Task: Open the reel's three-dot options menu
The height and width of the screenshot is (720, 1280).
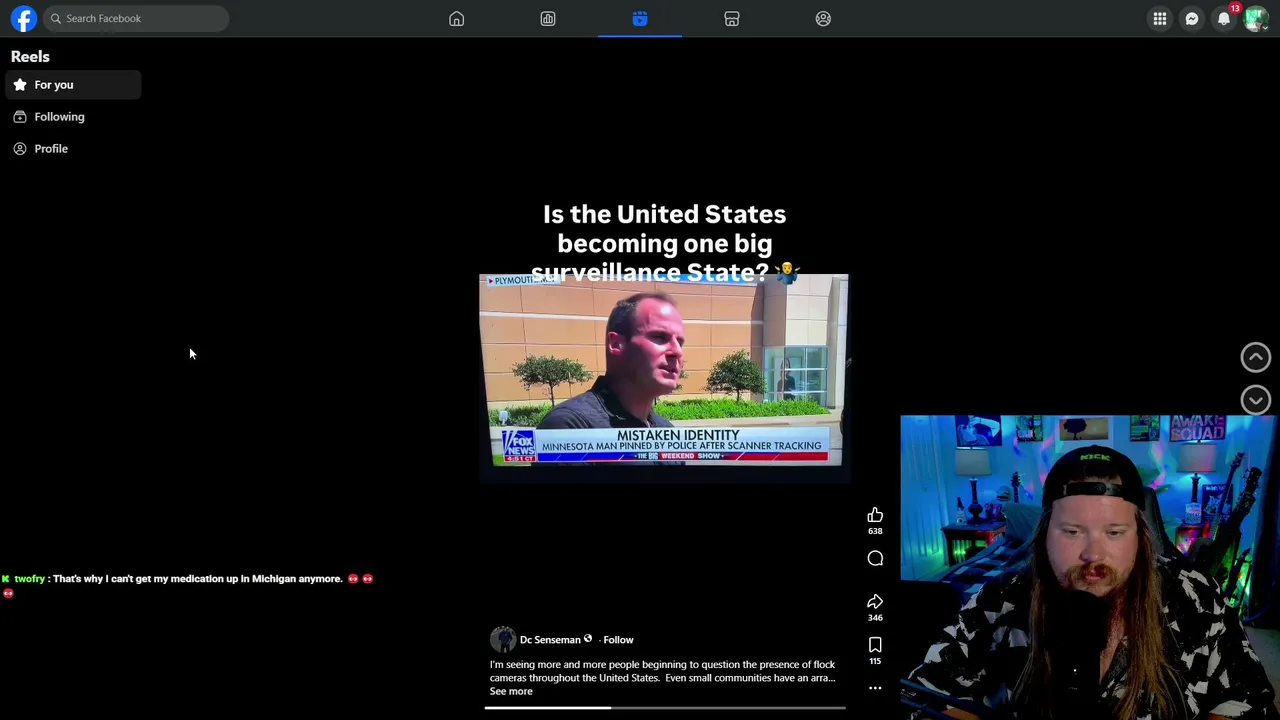Action: [x=875, y=688]
